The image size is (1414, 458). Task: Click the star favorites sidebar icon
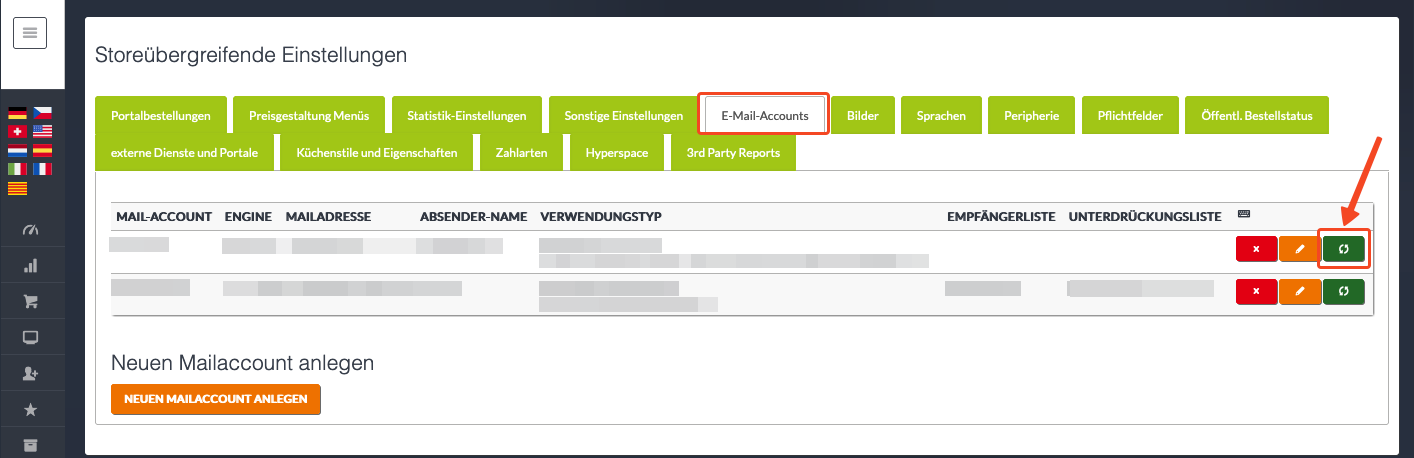(x=30, y=409)
